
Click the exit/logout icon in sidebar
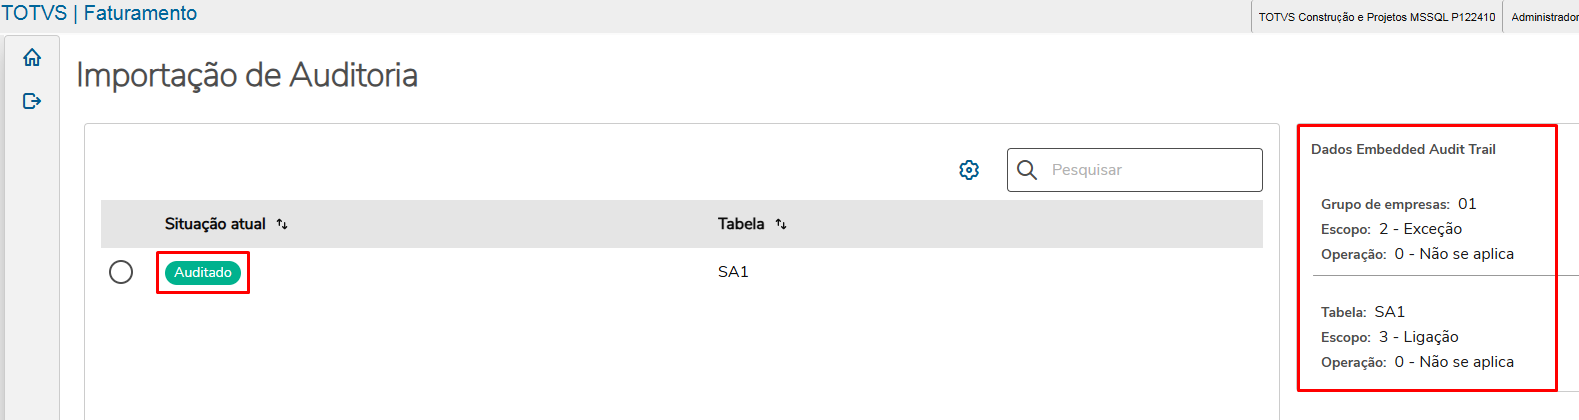coord(32,101)
